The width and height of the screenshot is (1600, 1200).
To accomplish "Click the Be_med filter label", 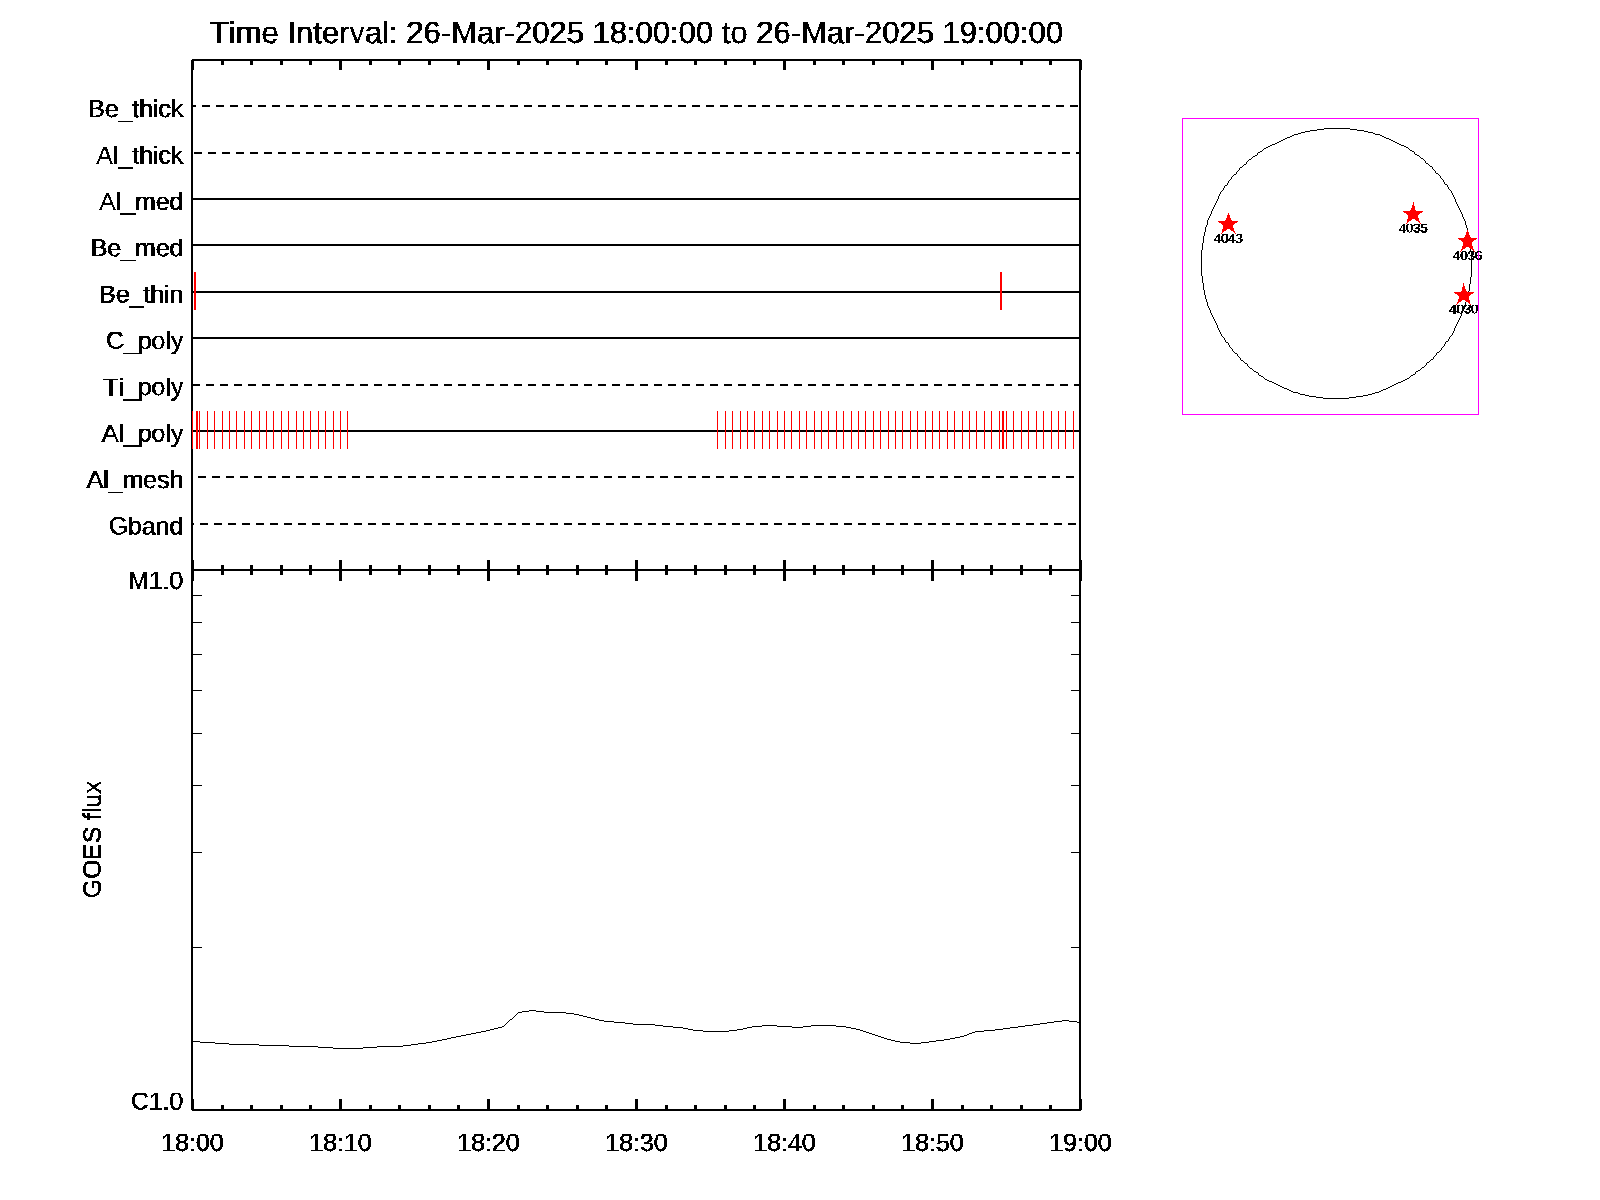I will 137,248.
